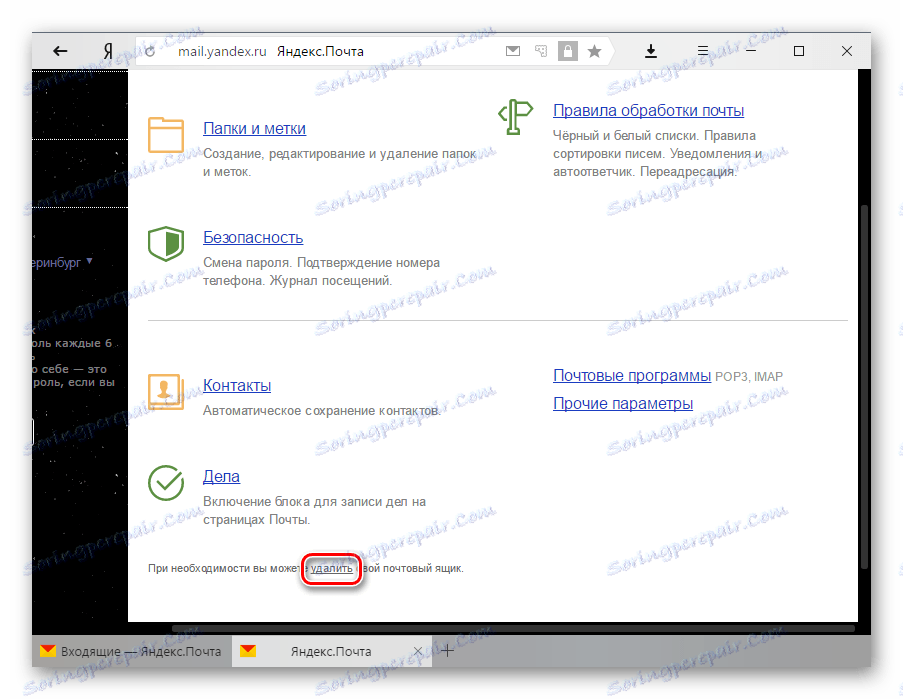Open the Почтовые программы link

pos(632,375)
